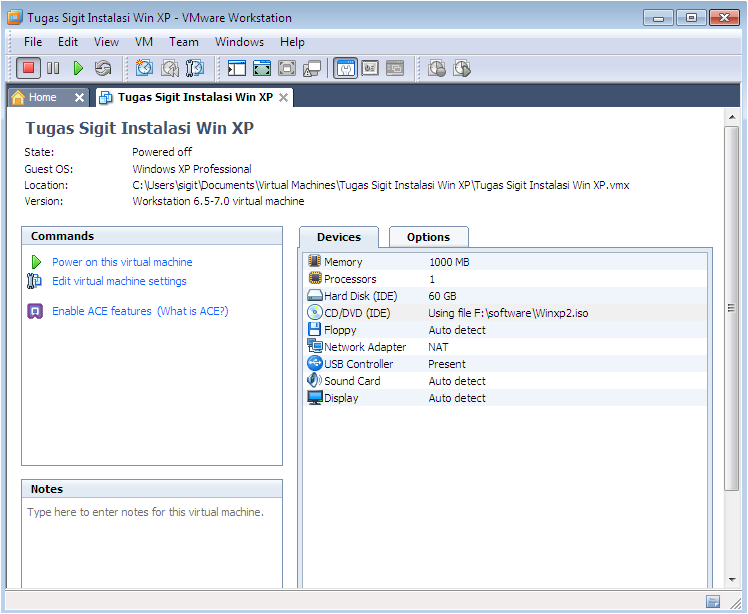748x614 pixels.
Task: Minimize the VMware Workstation window
Action: (658, 18)
